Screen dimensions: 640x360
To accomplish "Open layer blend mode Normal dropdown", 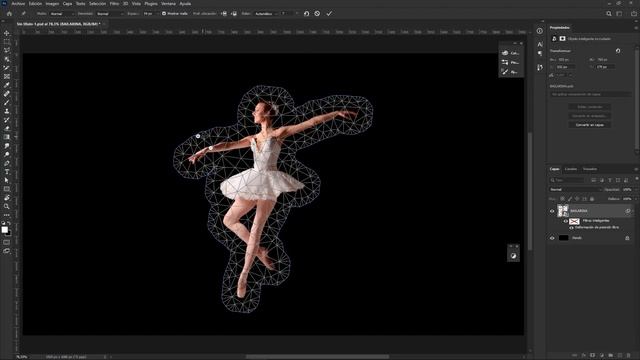I will tap(575, 189).
